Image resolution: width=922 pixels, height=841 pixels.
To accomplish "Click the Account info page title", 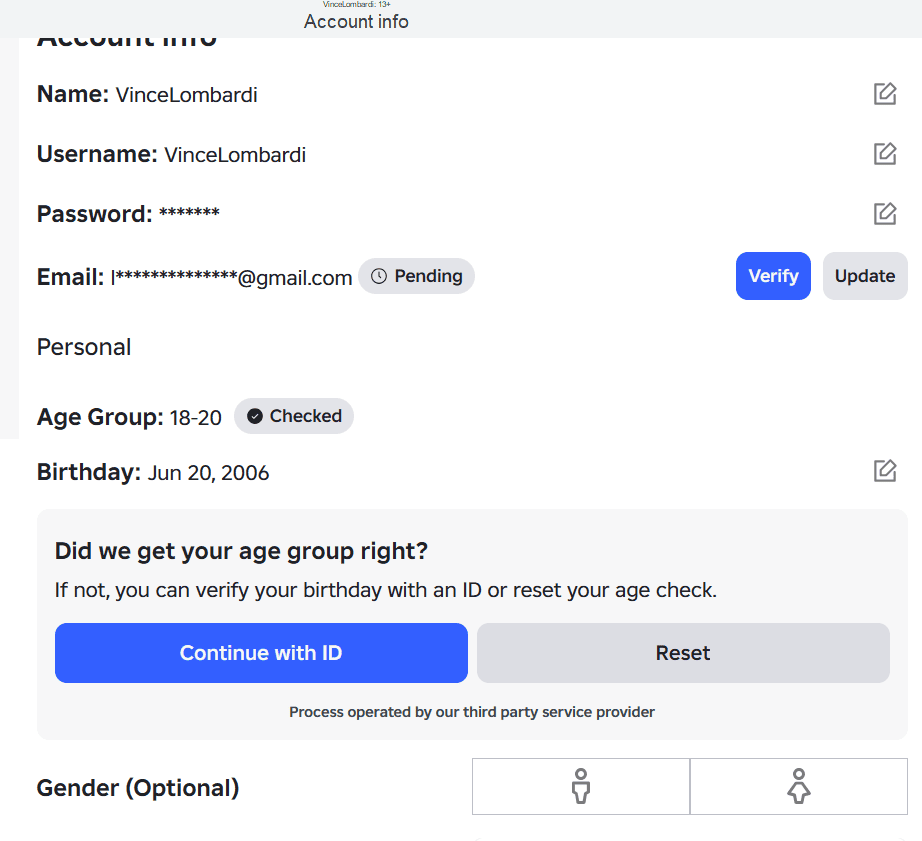I will click(x=356, y=22).
